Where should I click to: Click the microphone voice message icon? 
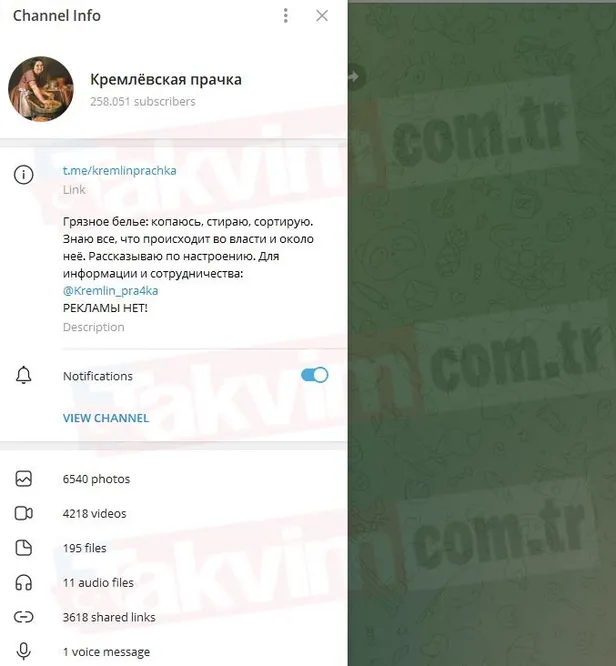[x=23, y=651]
